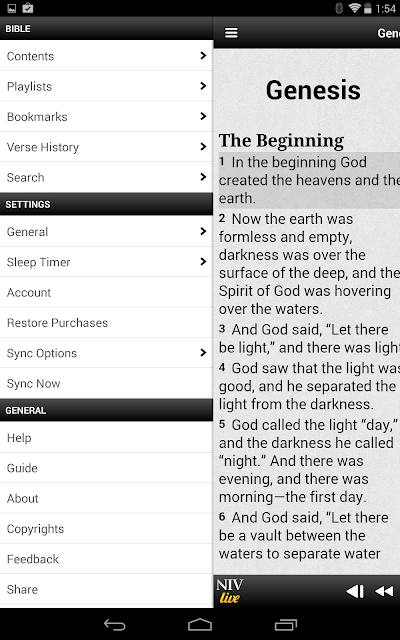Tap Sync Now
This screenshot has height=640, width=400.
(x=106, y=383)
